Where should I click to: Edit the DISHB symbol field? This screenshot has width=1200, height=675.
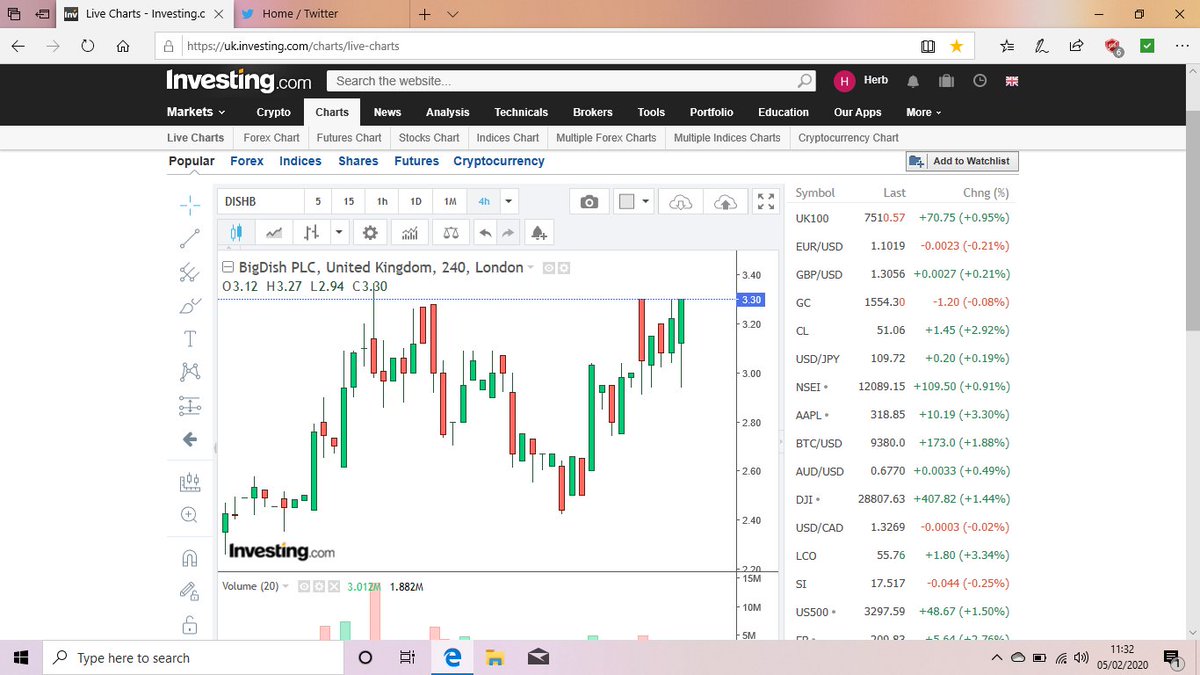click(259, 201)
